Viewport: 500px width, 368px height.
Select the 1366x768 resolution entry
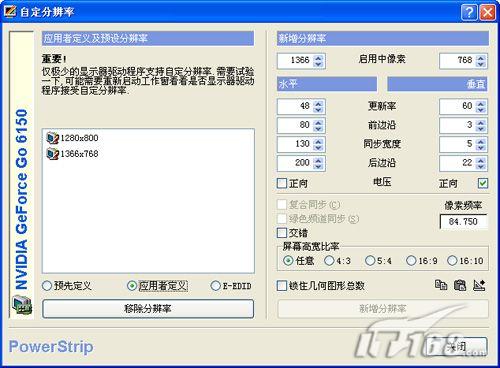pos(72,154)
